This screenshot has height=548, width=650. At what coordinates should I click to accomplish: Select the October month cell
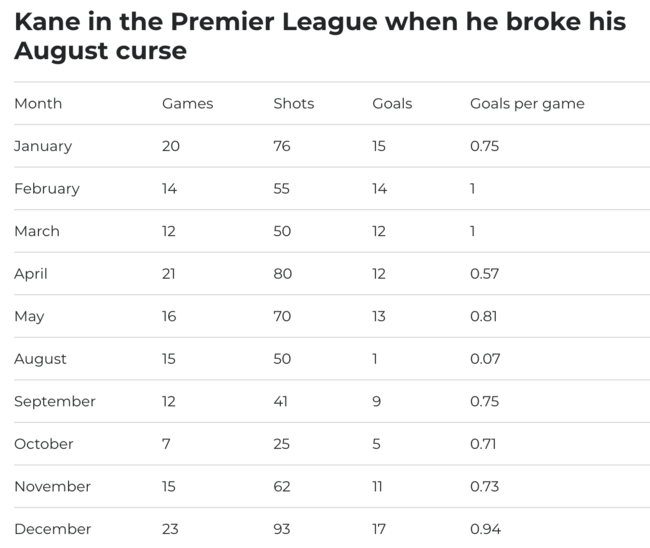click(44, 444)
